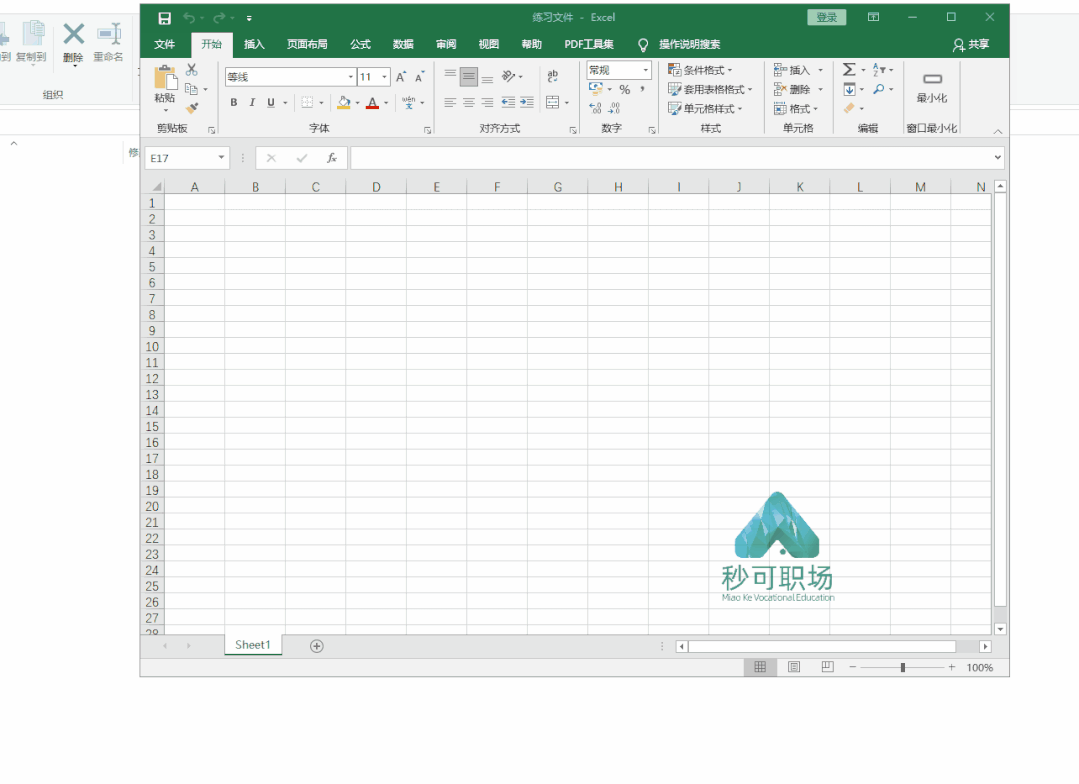Viewport: 1079px width, 784px height.
Task: Click the red Font Color A
Action: coord(372,103)
